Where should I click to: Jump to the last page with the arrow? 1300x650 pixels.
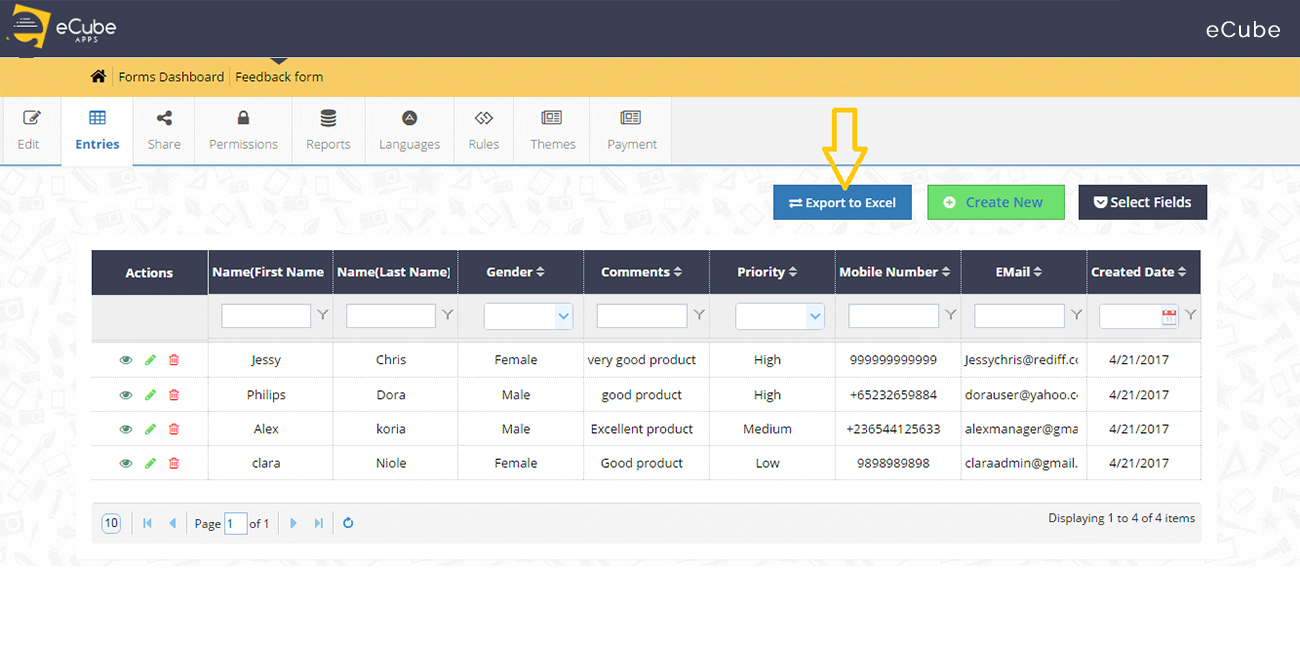(318, 522)
